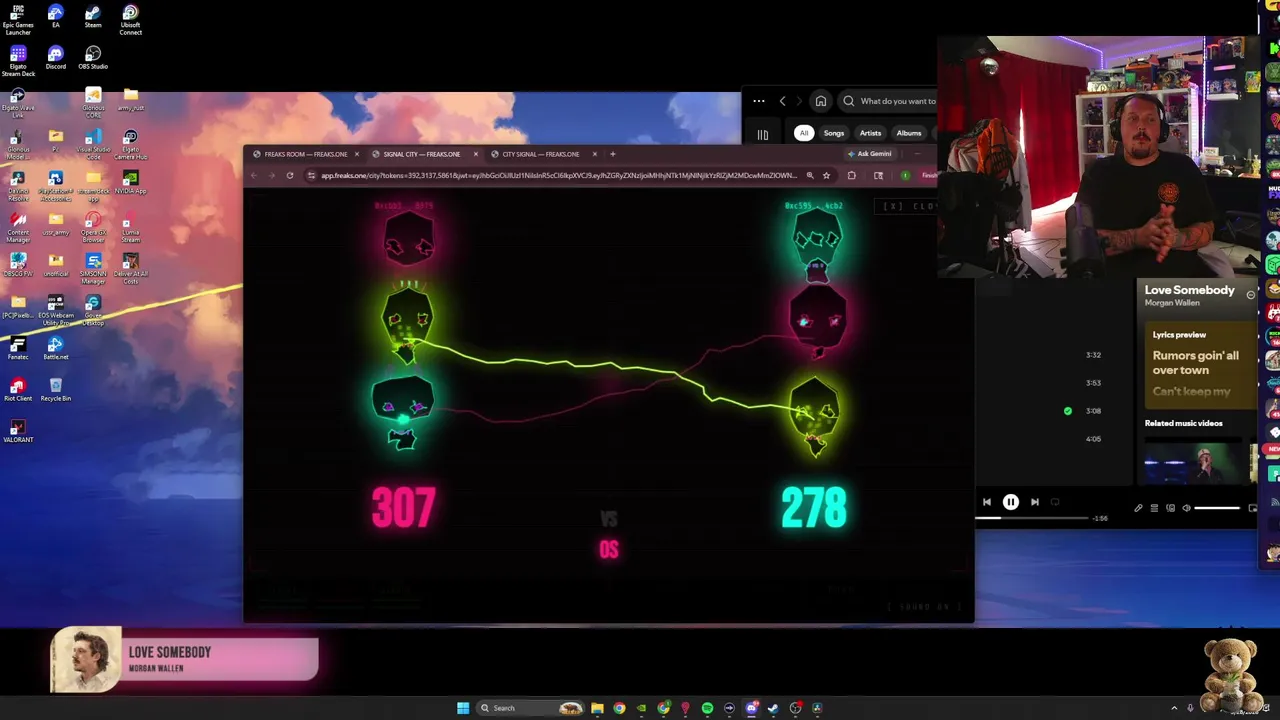
Task: Open Riot Client desktop shortcut
Action: pos(18,390)
